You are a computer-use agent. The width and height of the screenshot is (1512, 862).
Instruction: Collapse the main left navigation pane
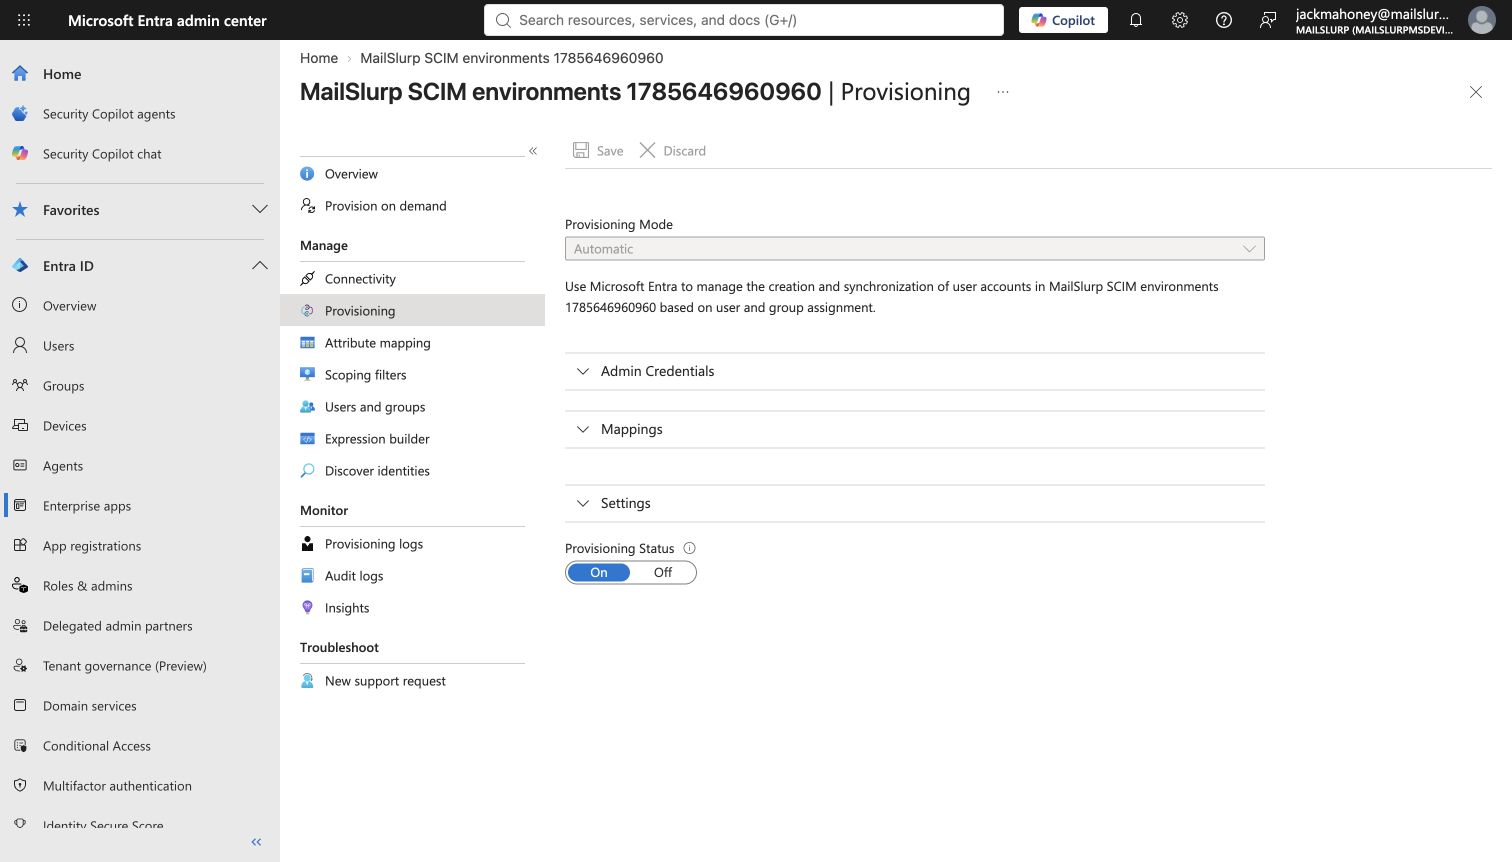point(256,842)
